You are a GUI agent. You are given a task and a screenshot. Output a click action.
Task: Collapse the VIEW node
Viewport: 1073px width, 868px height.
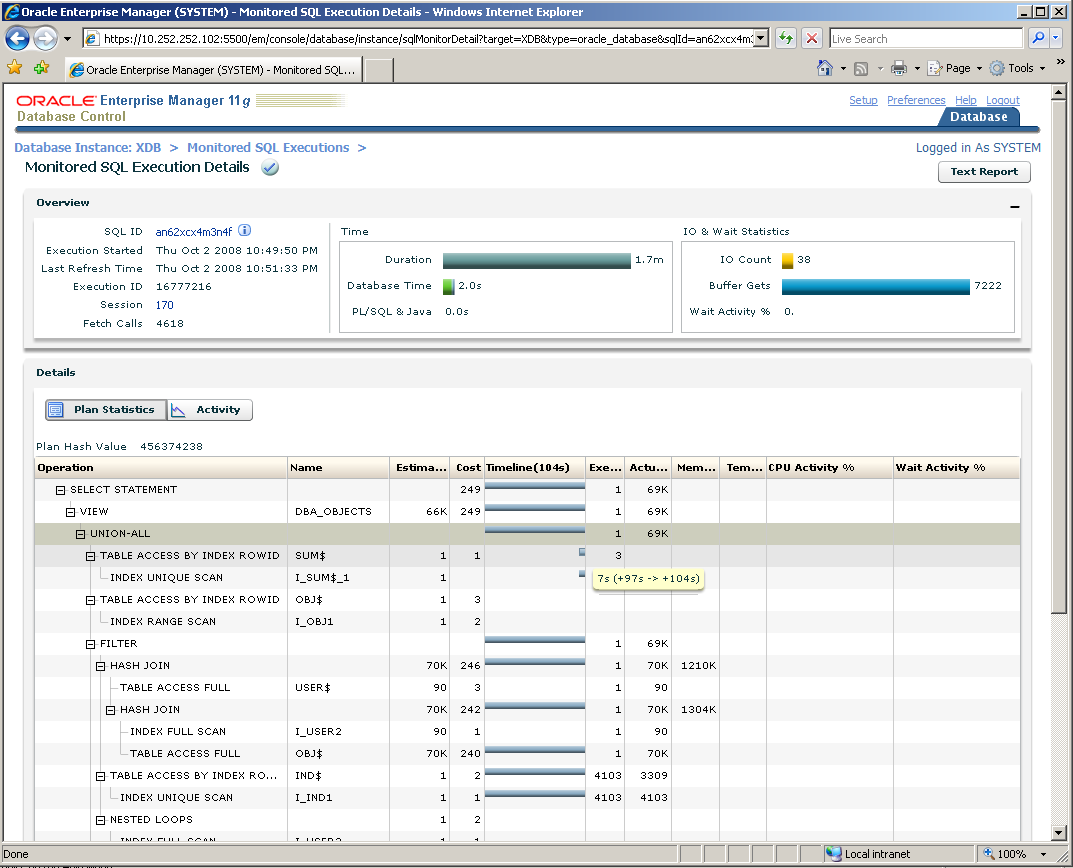(70, 512)
